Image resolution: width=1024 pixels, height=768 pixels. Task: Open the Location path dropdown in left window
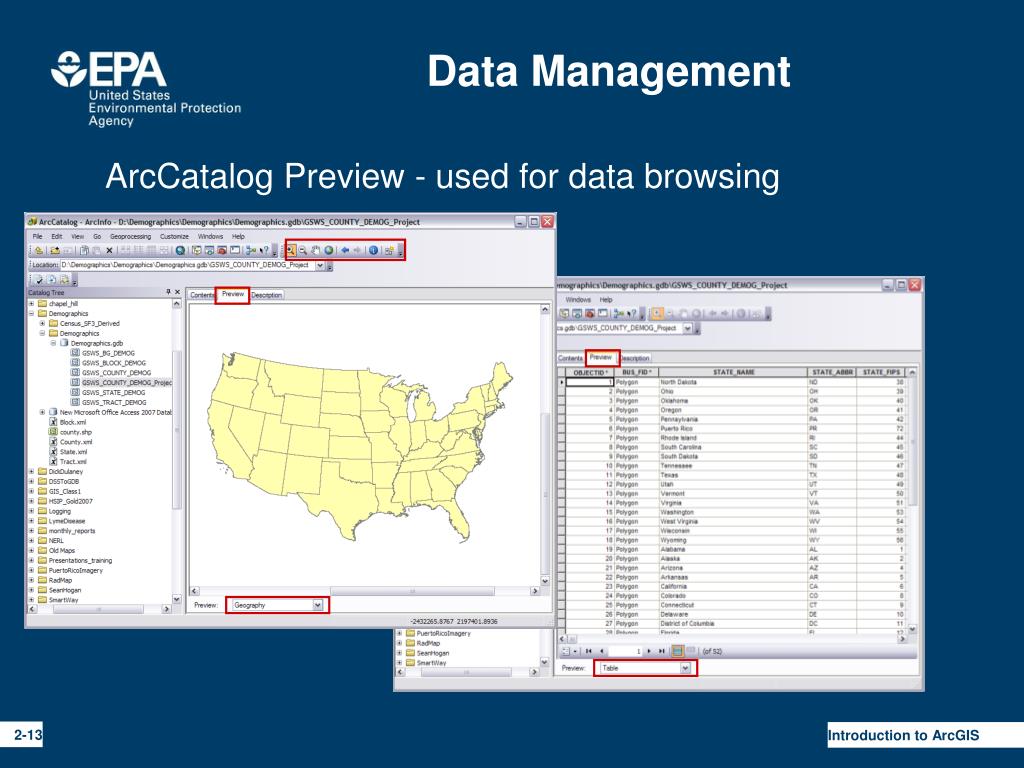pos(320,266)
